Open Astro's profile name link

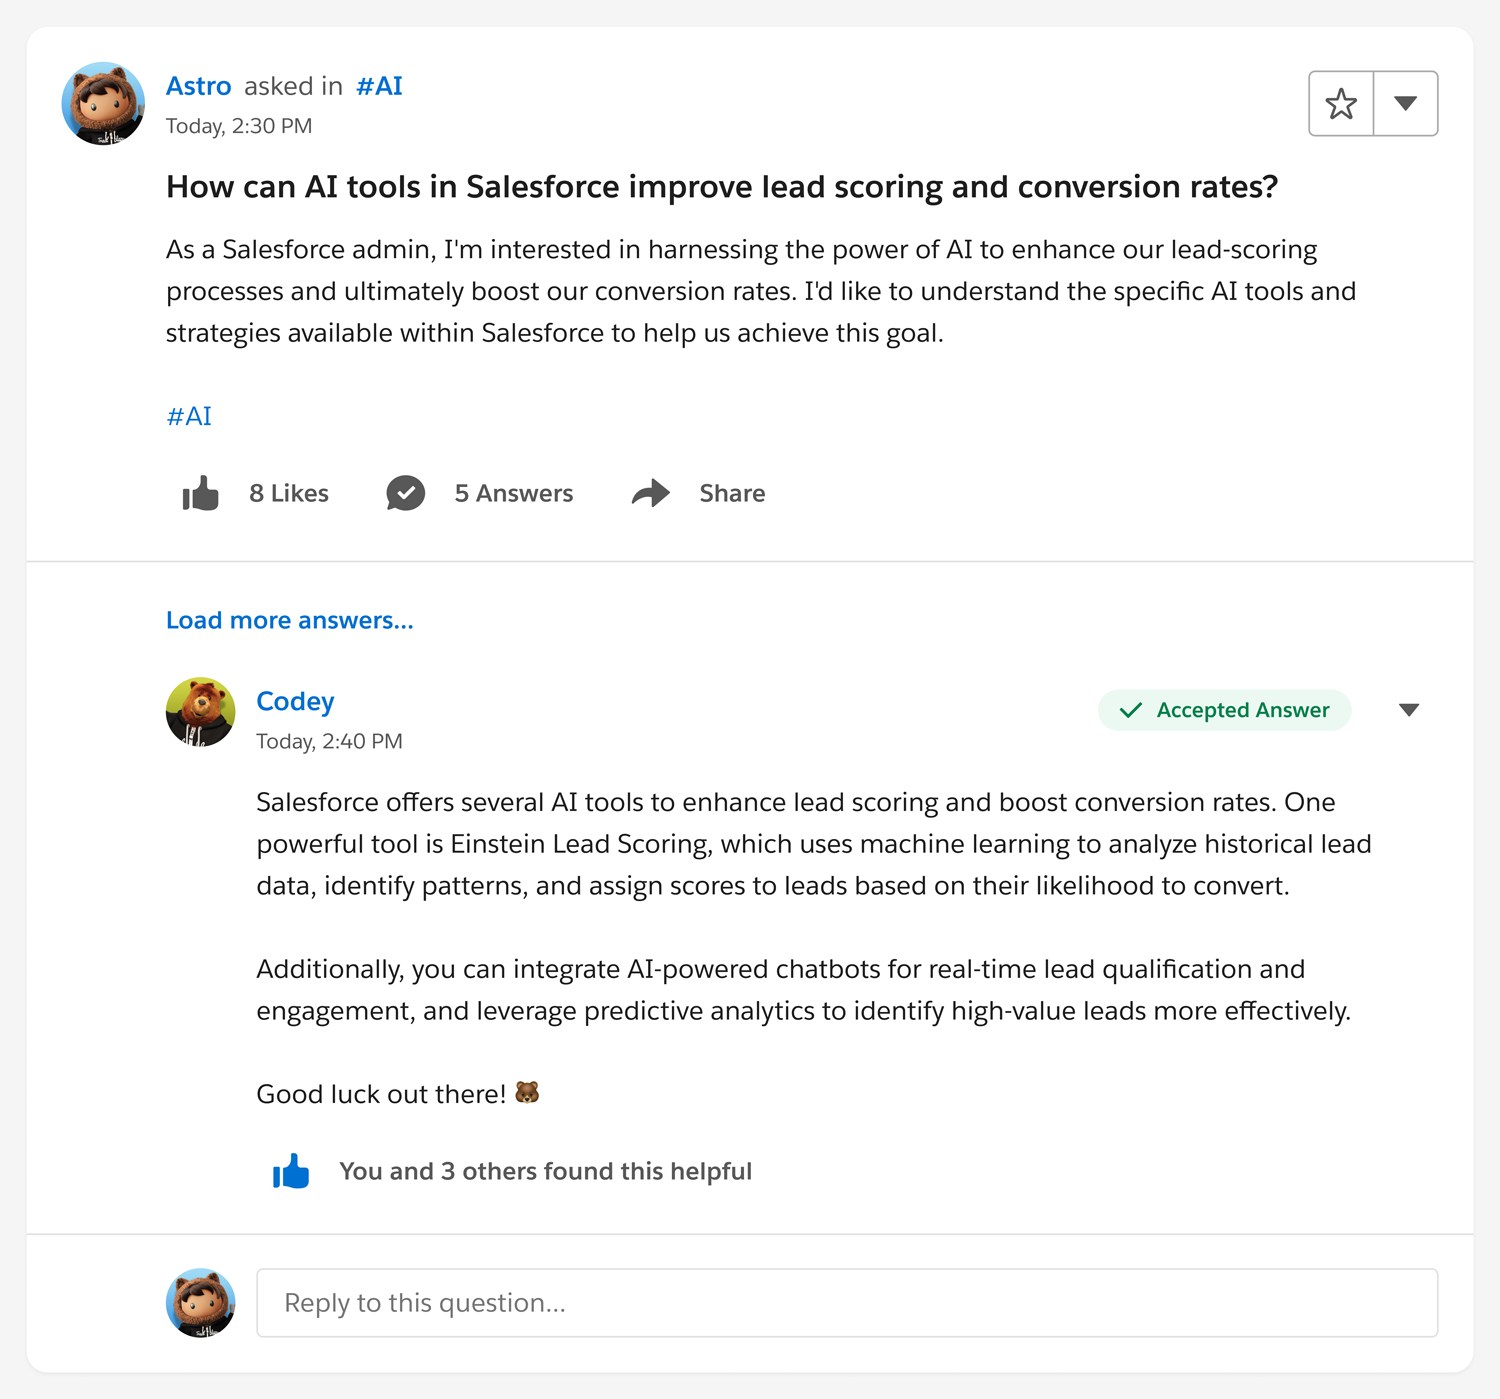198,87
